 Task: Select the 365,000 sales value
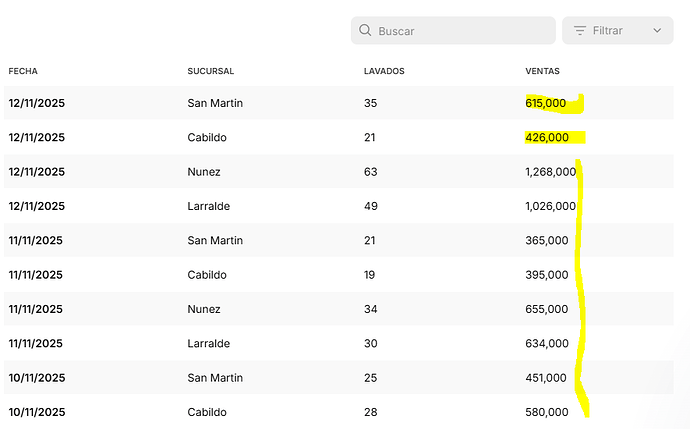pyautogui.click(x=546, y=240)
